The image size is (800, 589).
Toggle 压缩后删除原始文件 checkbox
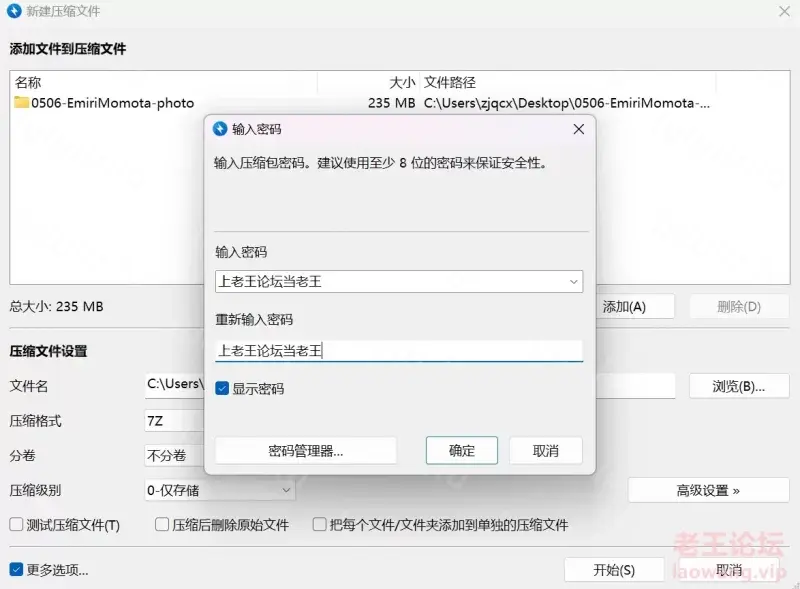pos(162,524)
